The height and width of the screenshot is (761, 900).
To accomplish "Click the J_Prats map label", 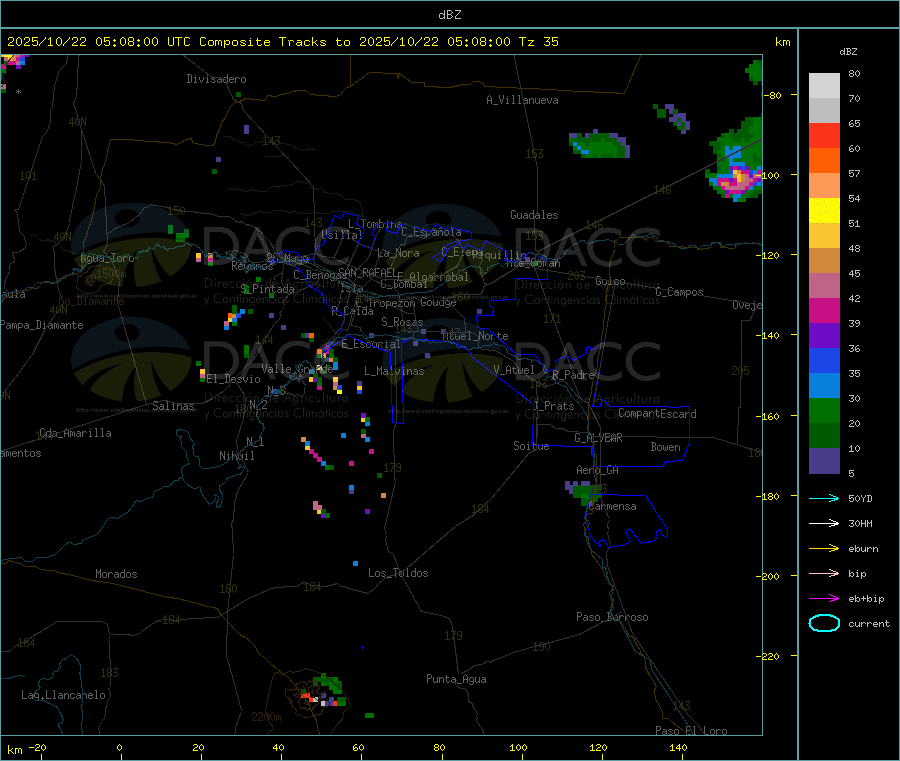I will point(554,406).
